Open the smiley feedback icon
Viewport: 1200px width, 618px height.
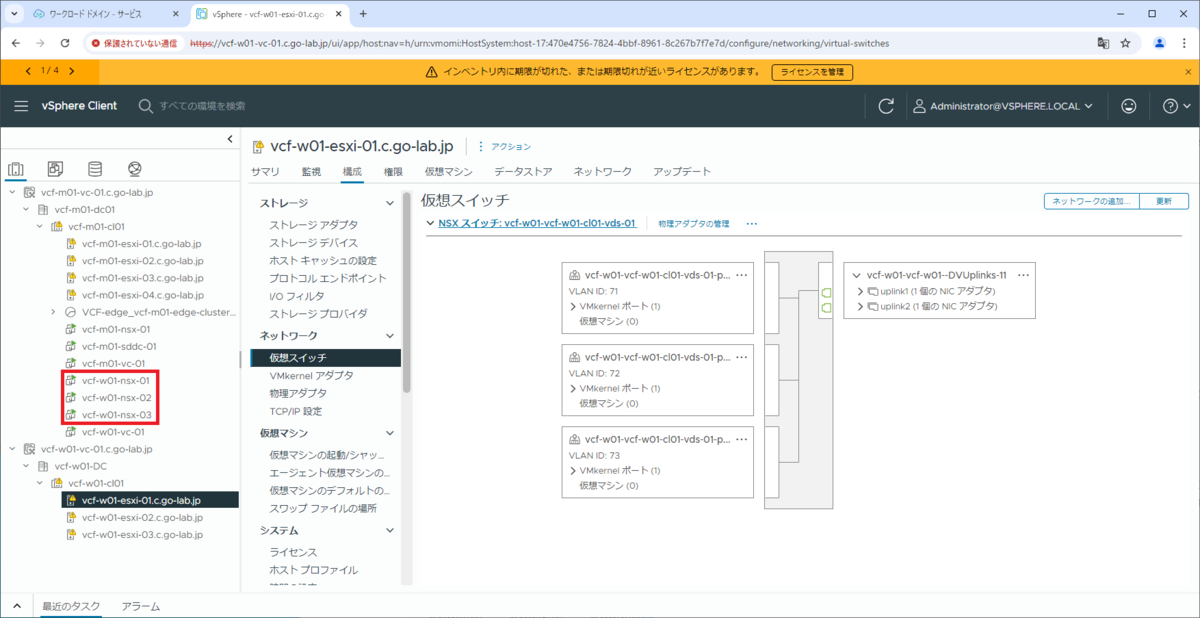[x=1129, y=106]
